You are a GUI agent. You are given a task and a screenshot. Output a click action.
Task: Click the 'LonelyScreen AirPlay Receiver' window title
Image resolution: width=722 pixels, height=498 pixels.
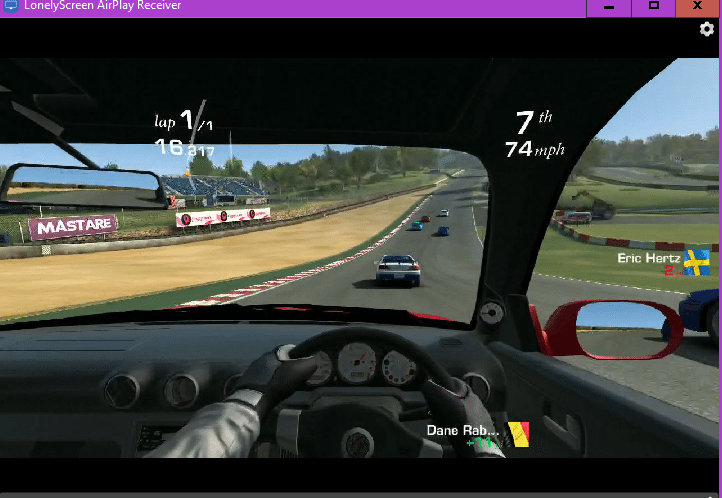[103, 6]
